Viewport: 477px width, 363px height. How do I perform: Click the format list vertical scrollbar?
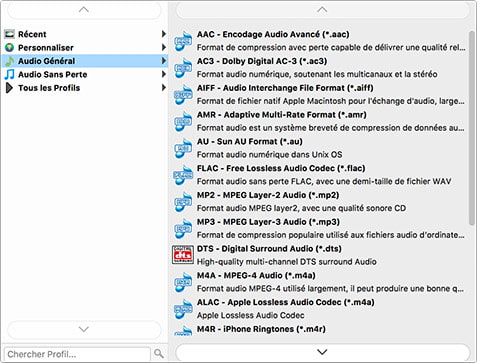tap(472, 128)
